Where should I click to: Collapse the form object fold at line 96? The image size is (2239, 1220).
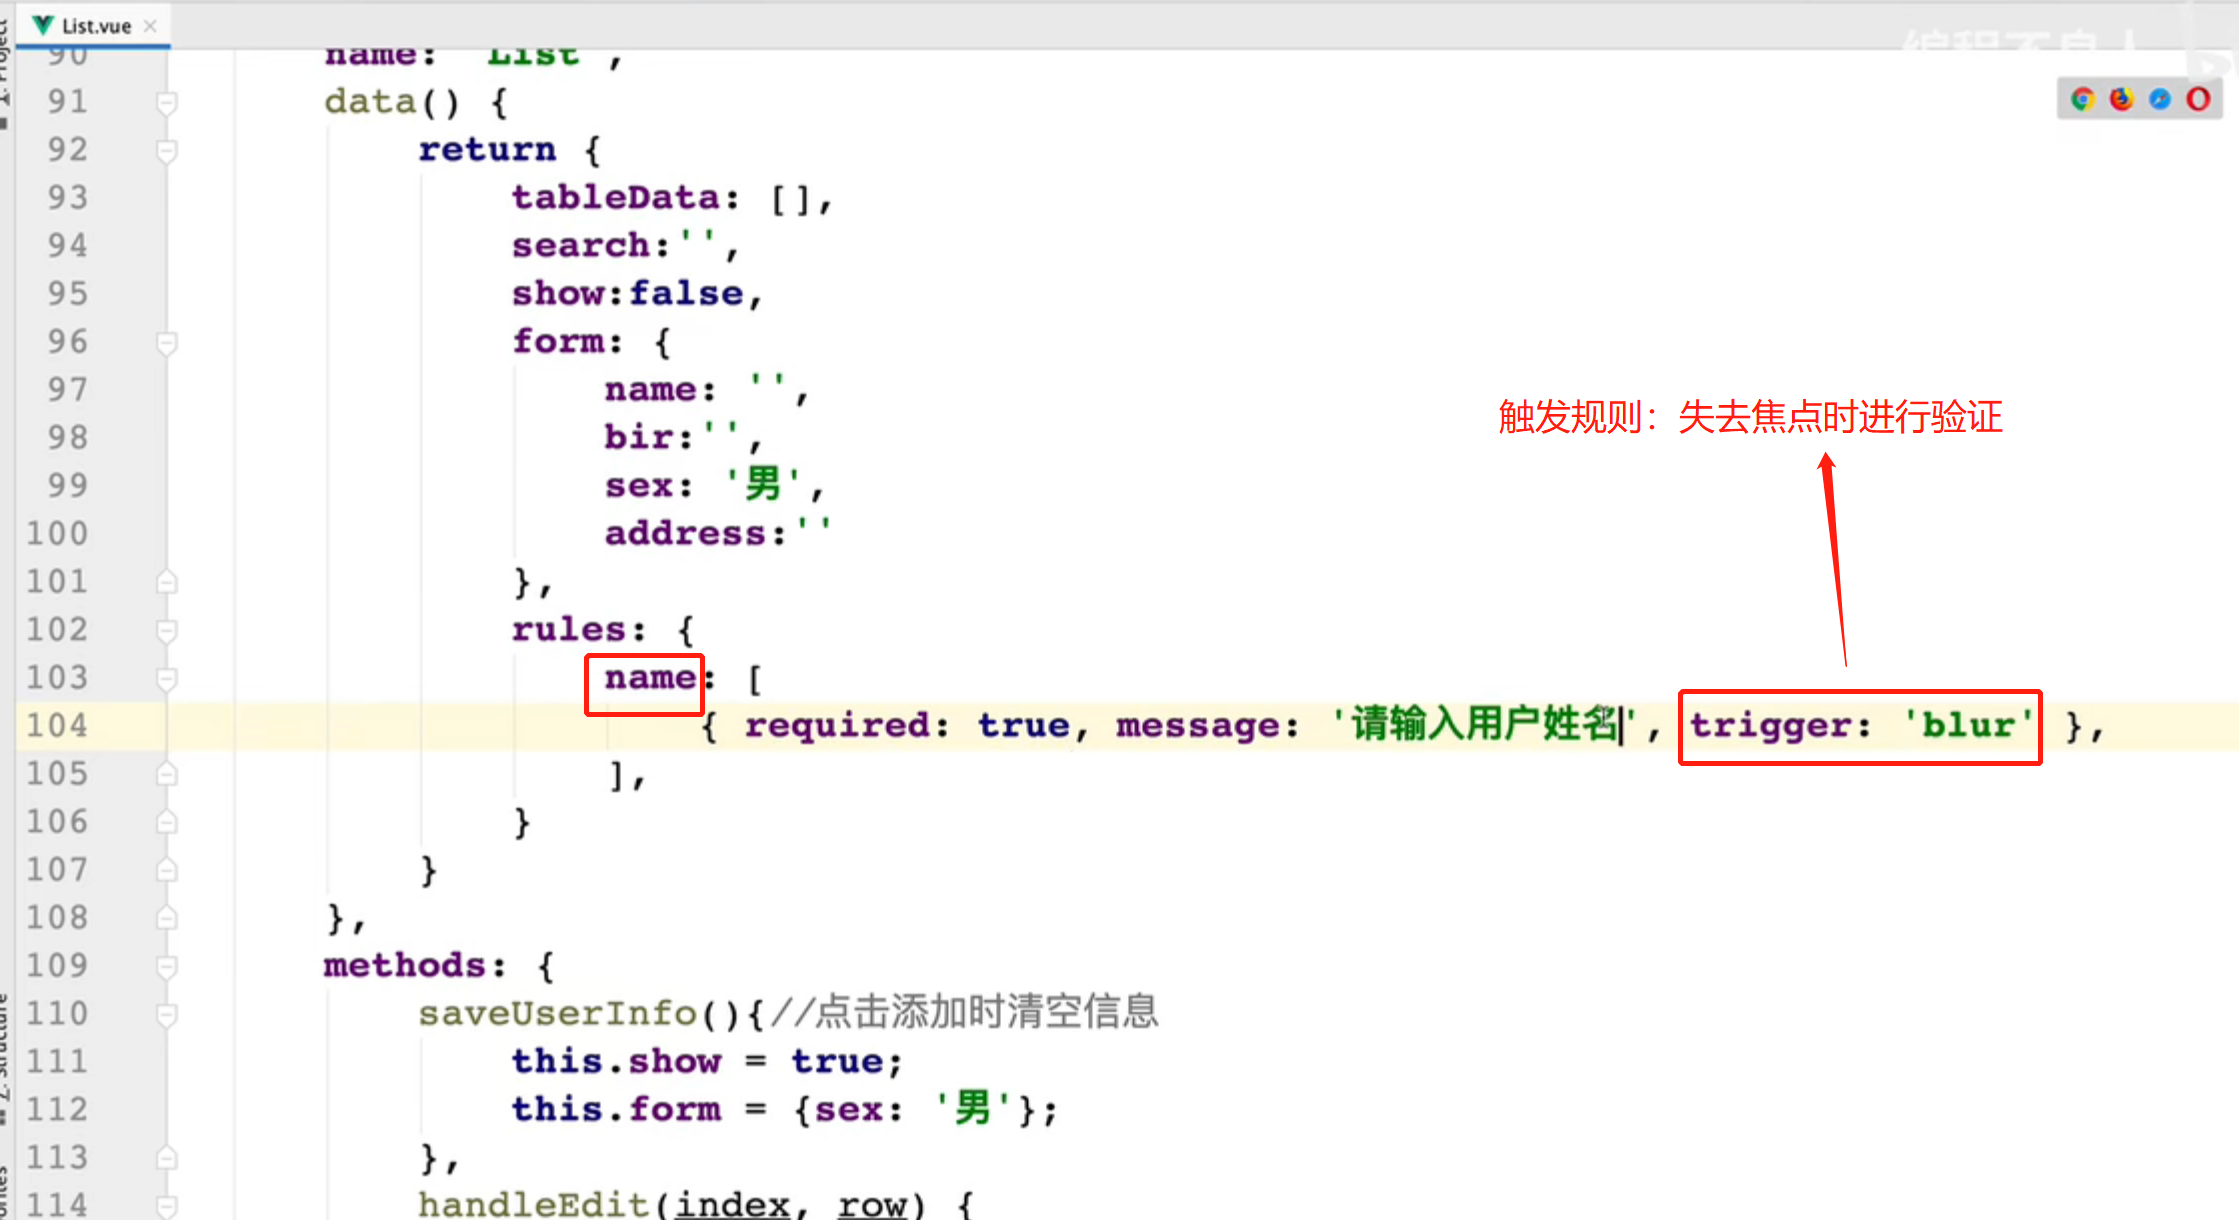point(167,342)
